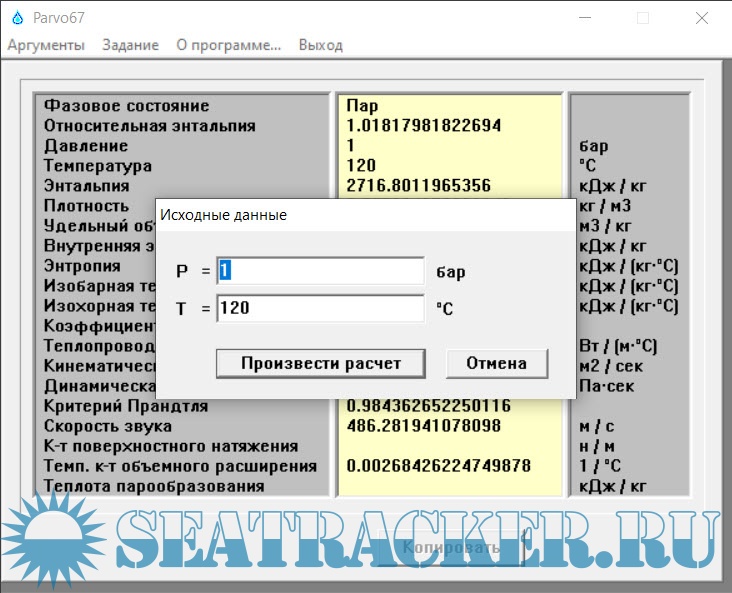This screenshot has width=732, height=593.
Task: Click the Копировать button at bottom
Action: click(450, 548)
